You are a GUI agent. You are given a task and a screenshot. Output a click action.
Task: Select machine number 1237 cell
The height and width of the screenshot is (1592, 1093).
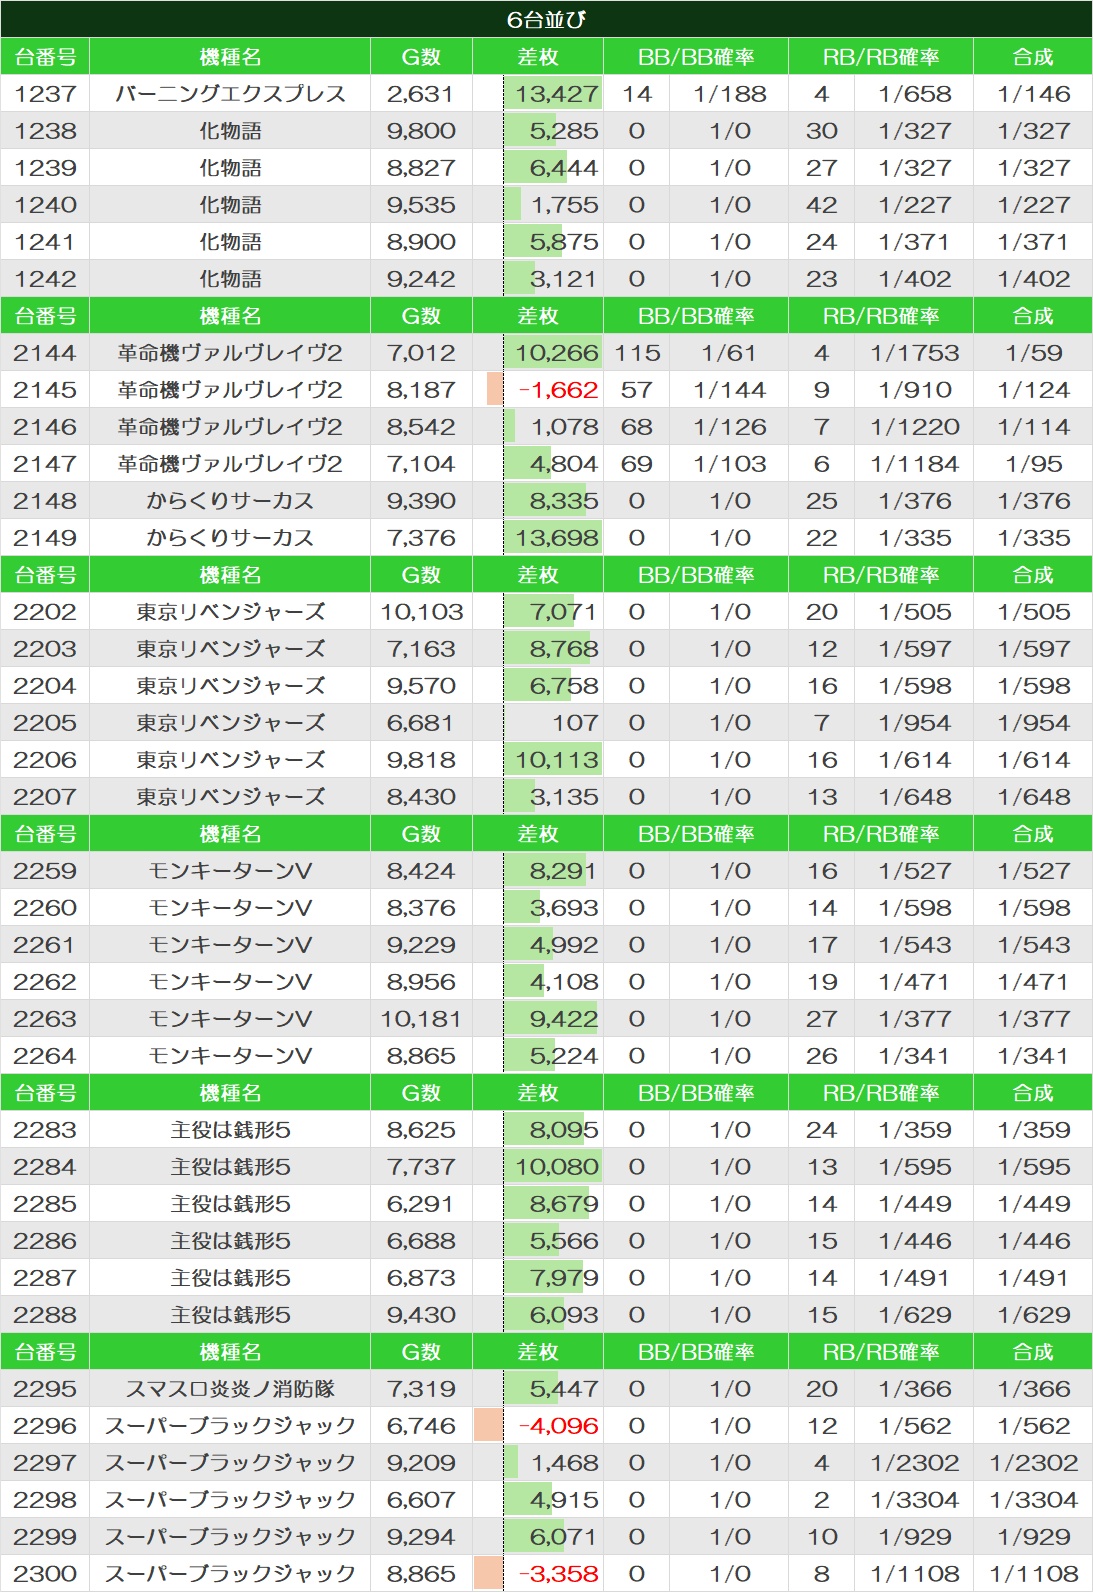pyautogui.click(x=45, y=94)
